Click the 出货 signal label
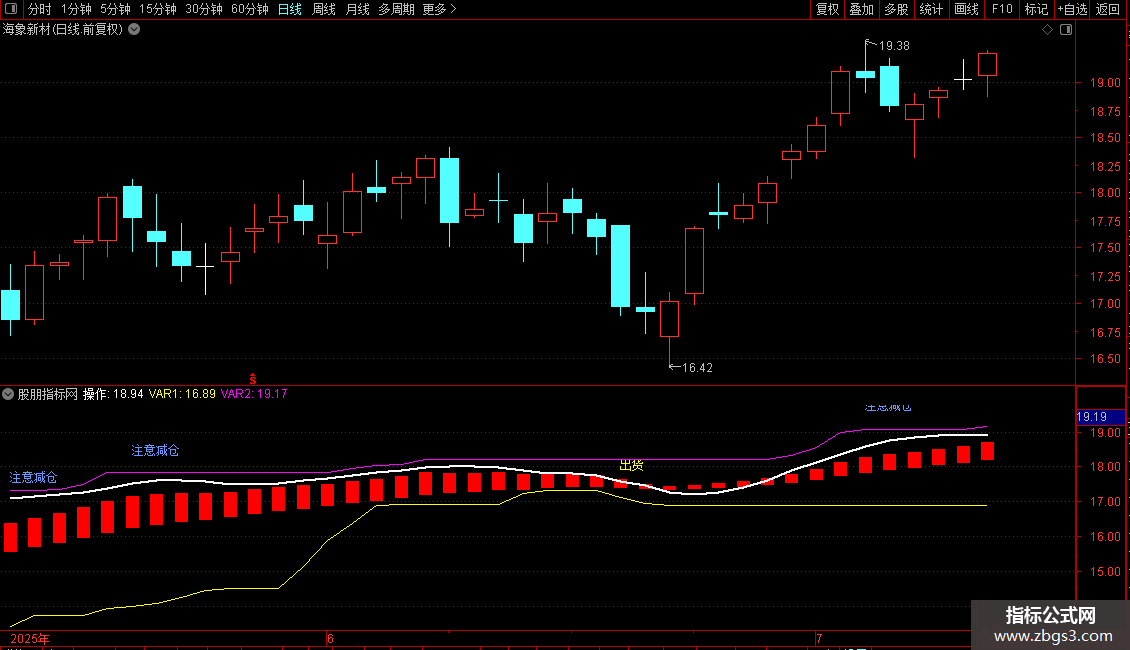Viewport: 1130px width, 650px height. coord(631,466)
